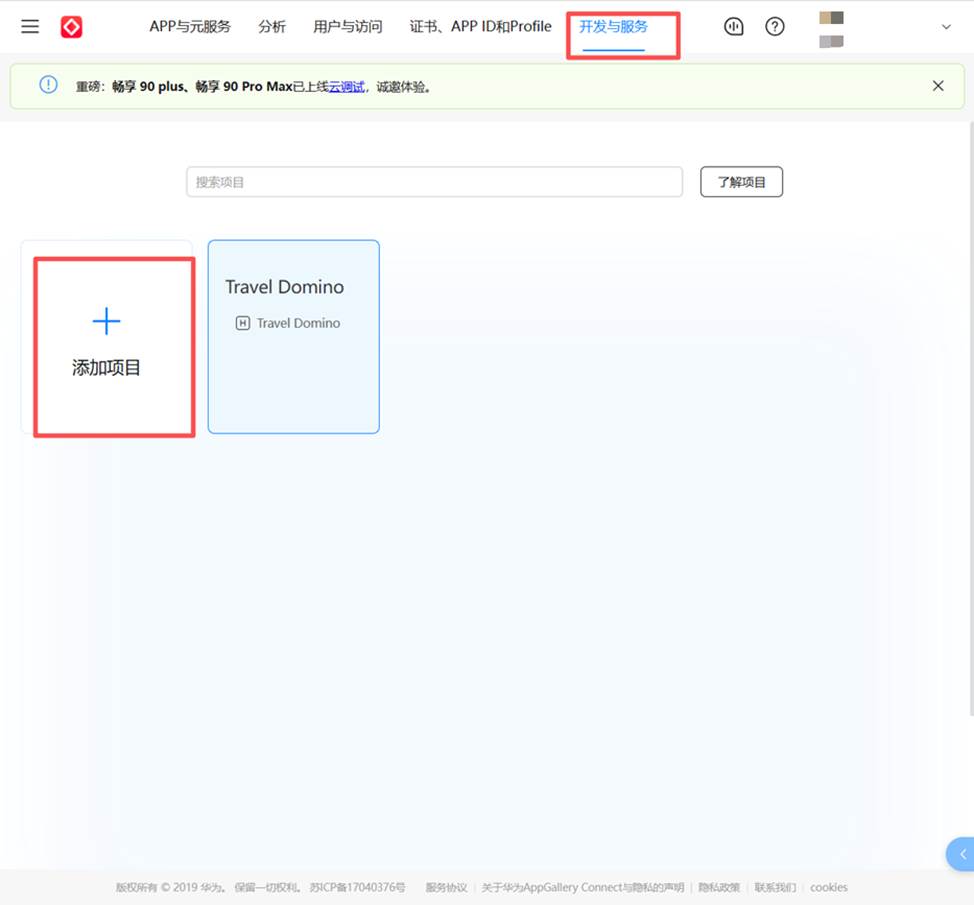
Task: Expand the blue side panel arrow
Action: click(x=962, y=854)
